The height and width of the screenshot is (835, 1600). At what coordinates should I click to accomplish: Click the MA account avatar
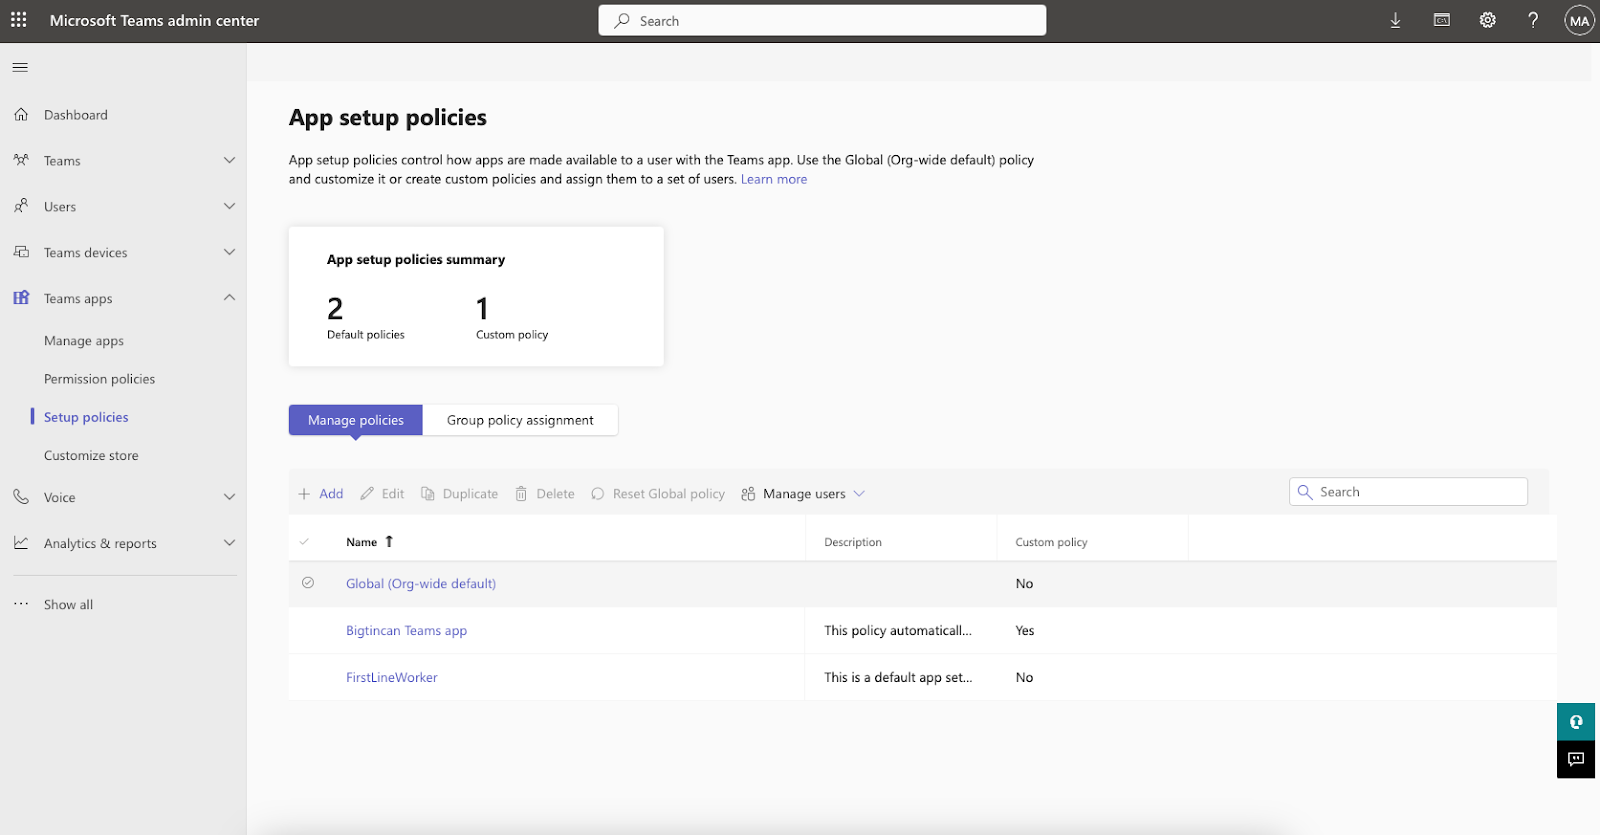click(x=1578, y=21)
